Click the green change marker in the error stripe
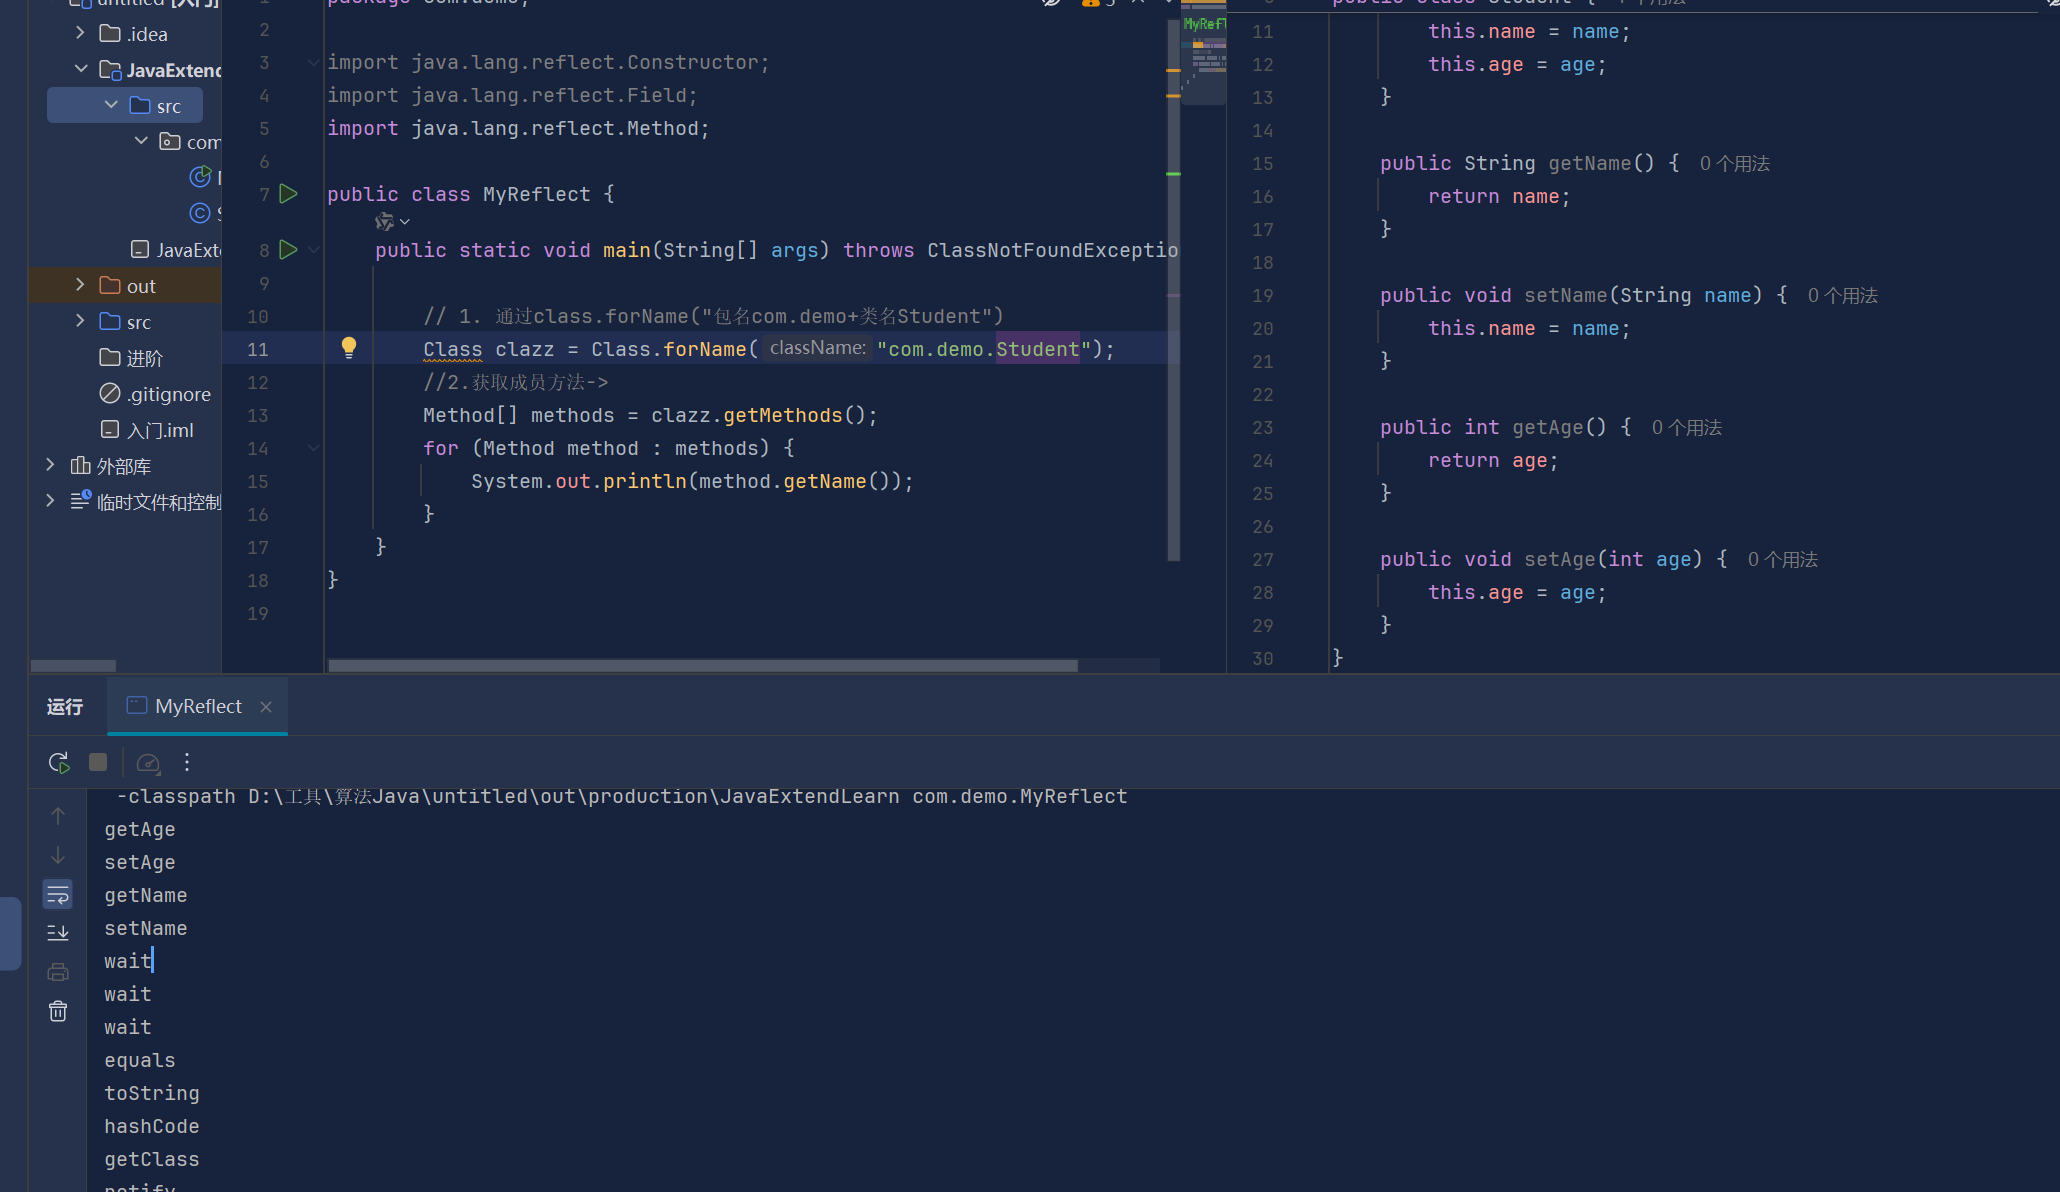Image resolution: width=2060 pixels, height=1192 pixels. (1174, 174)
